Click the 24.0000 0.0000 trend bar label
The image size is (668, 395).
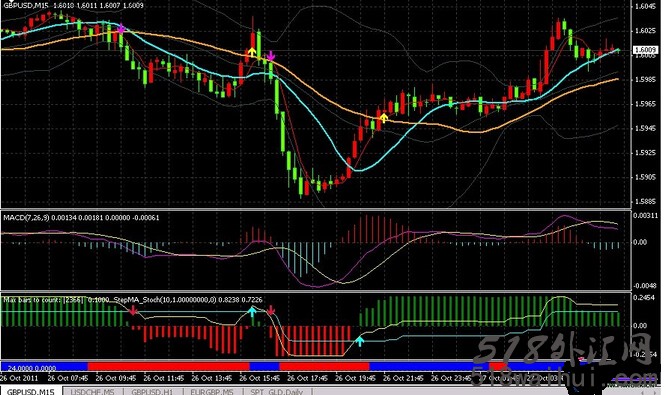click(32, 368)
